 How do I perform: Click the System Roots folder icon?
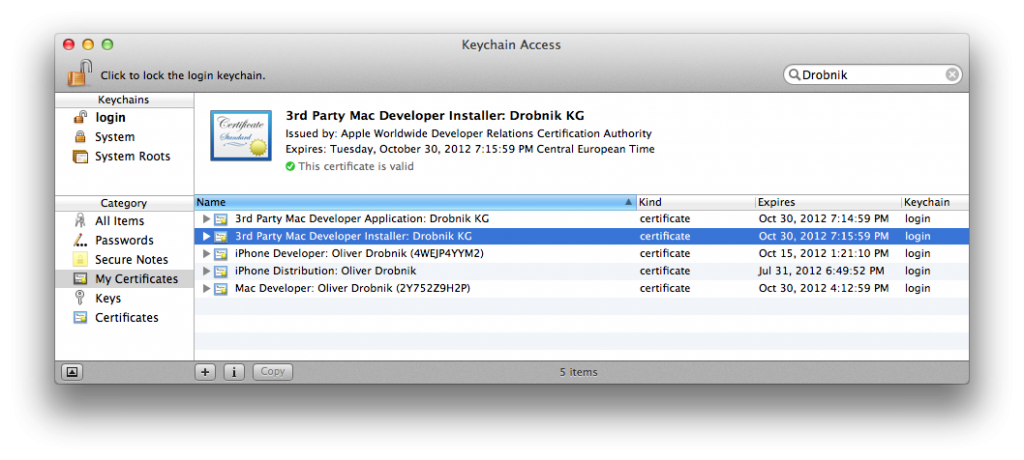pos(80,157)
